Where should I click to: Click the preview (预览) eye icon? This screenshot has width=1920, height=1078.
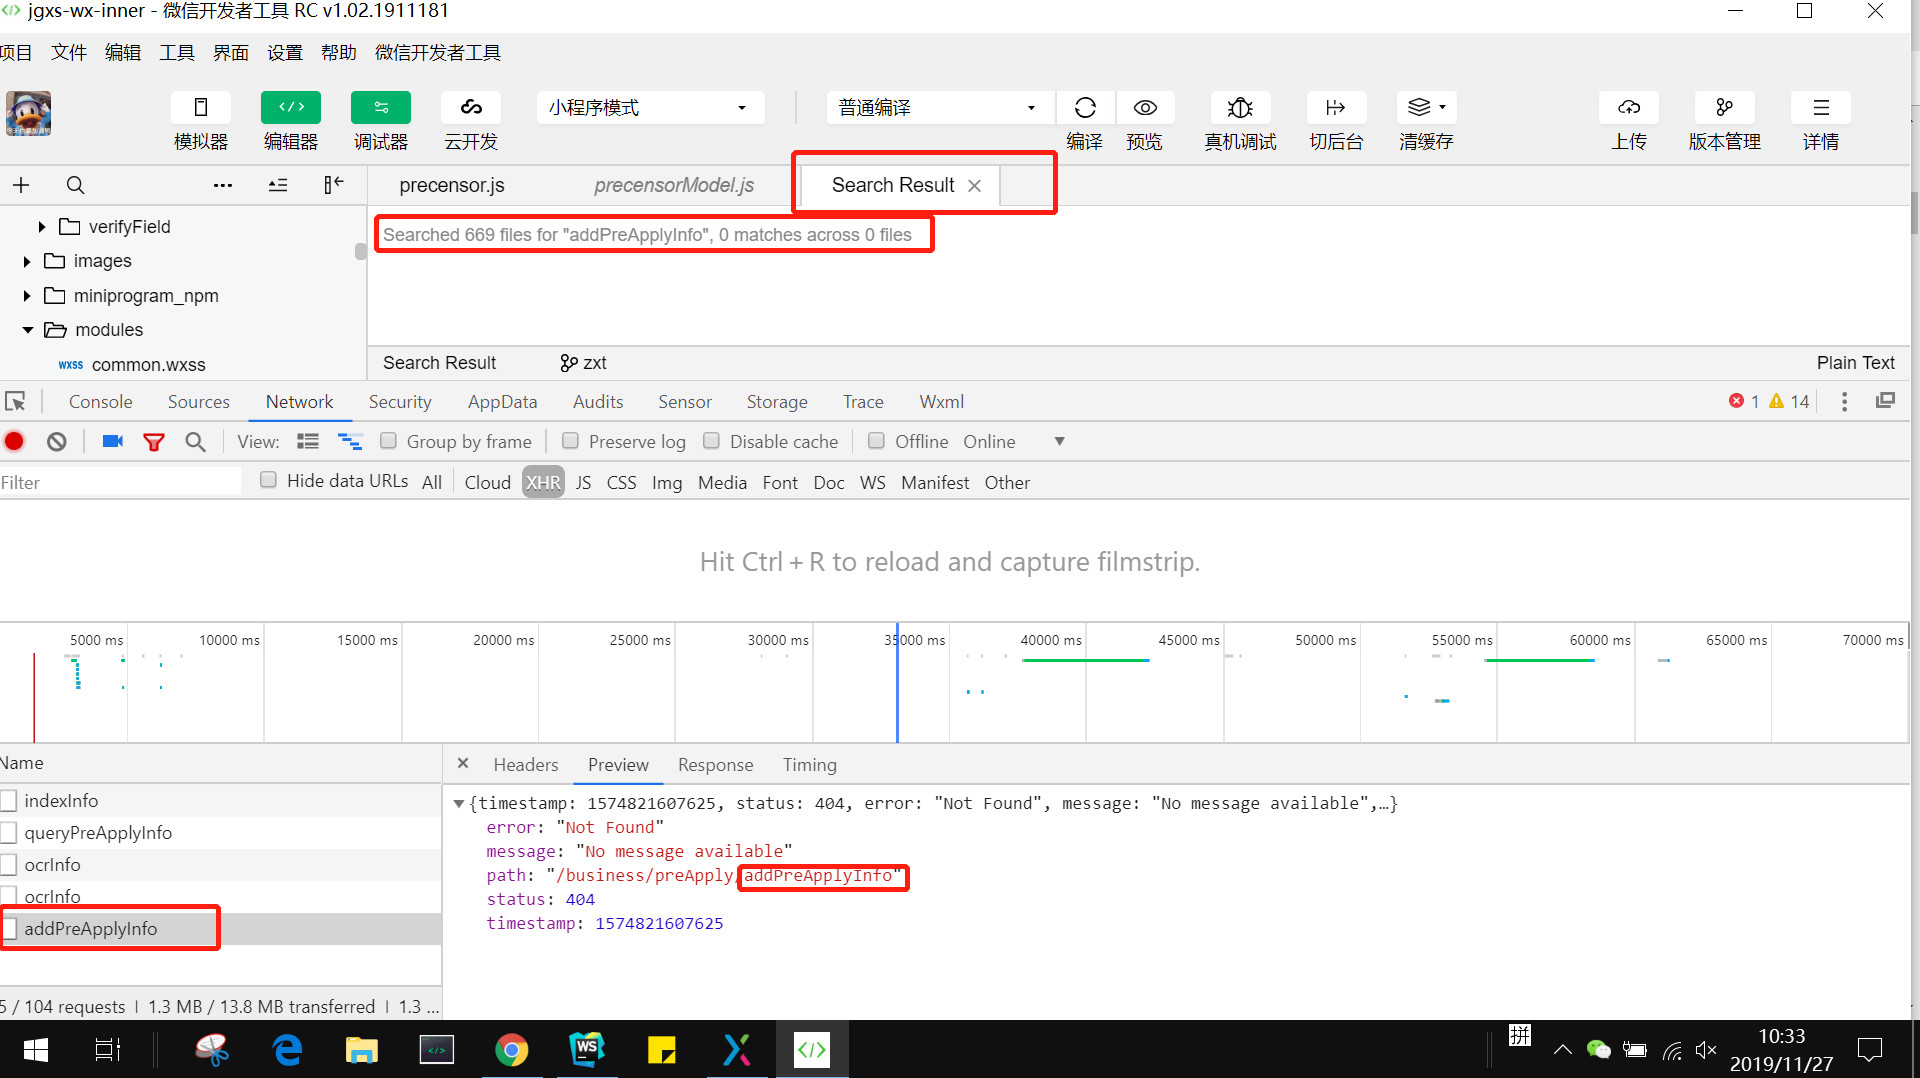(x=1145, y=108)
